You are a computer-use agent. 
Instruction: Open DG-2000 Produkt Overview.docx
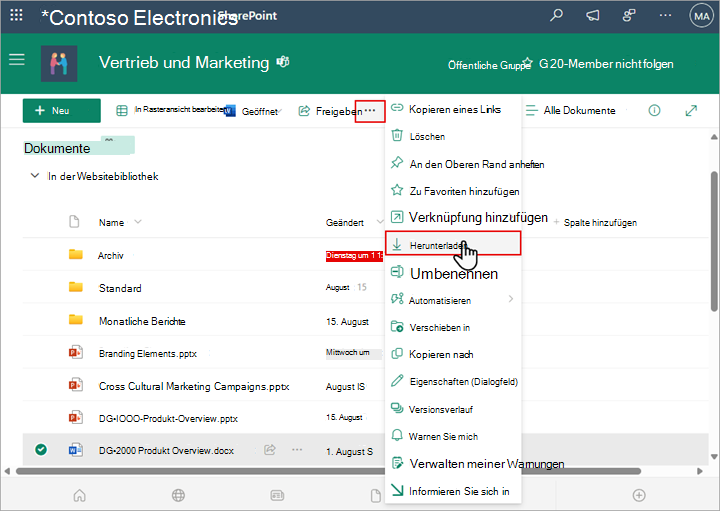click(166, 451)
